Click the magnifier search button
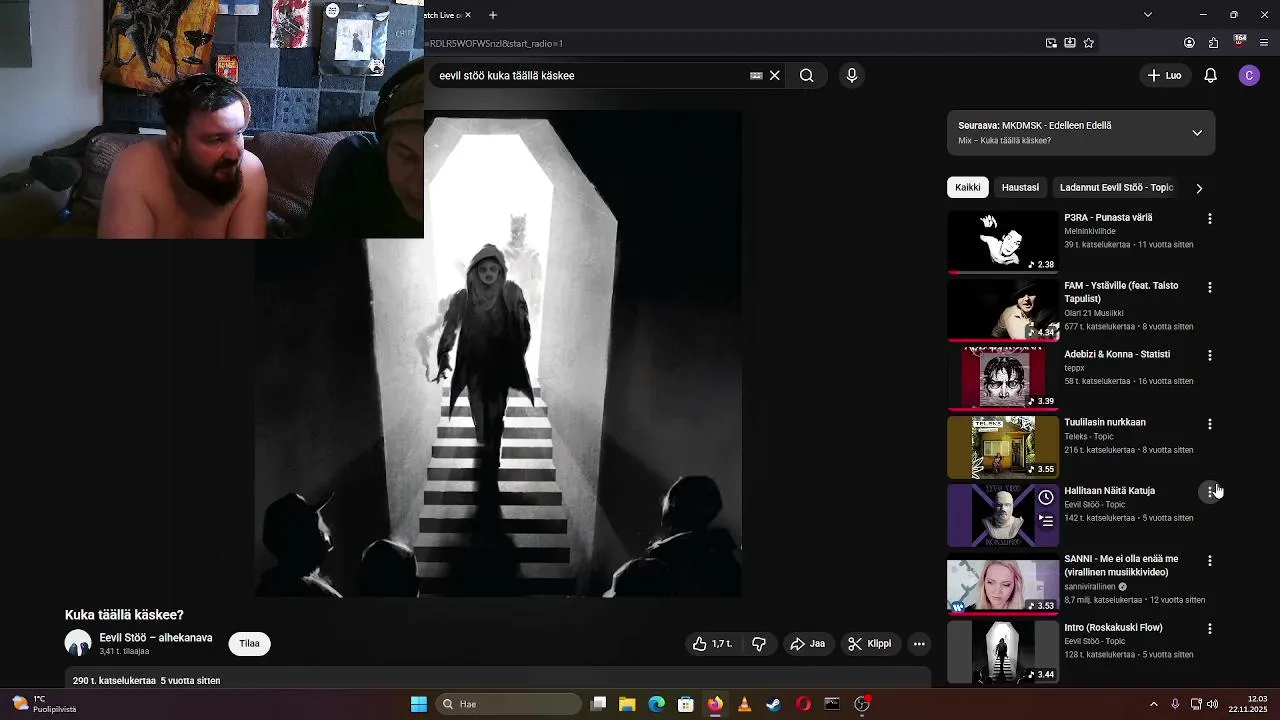 pyautogui.click(x=806, y=75)
